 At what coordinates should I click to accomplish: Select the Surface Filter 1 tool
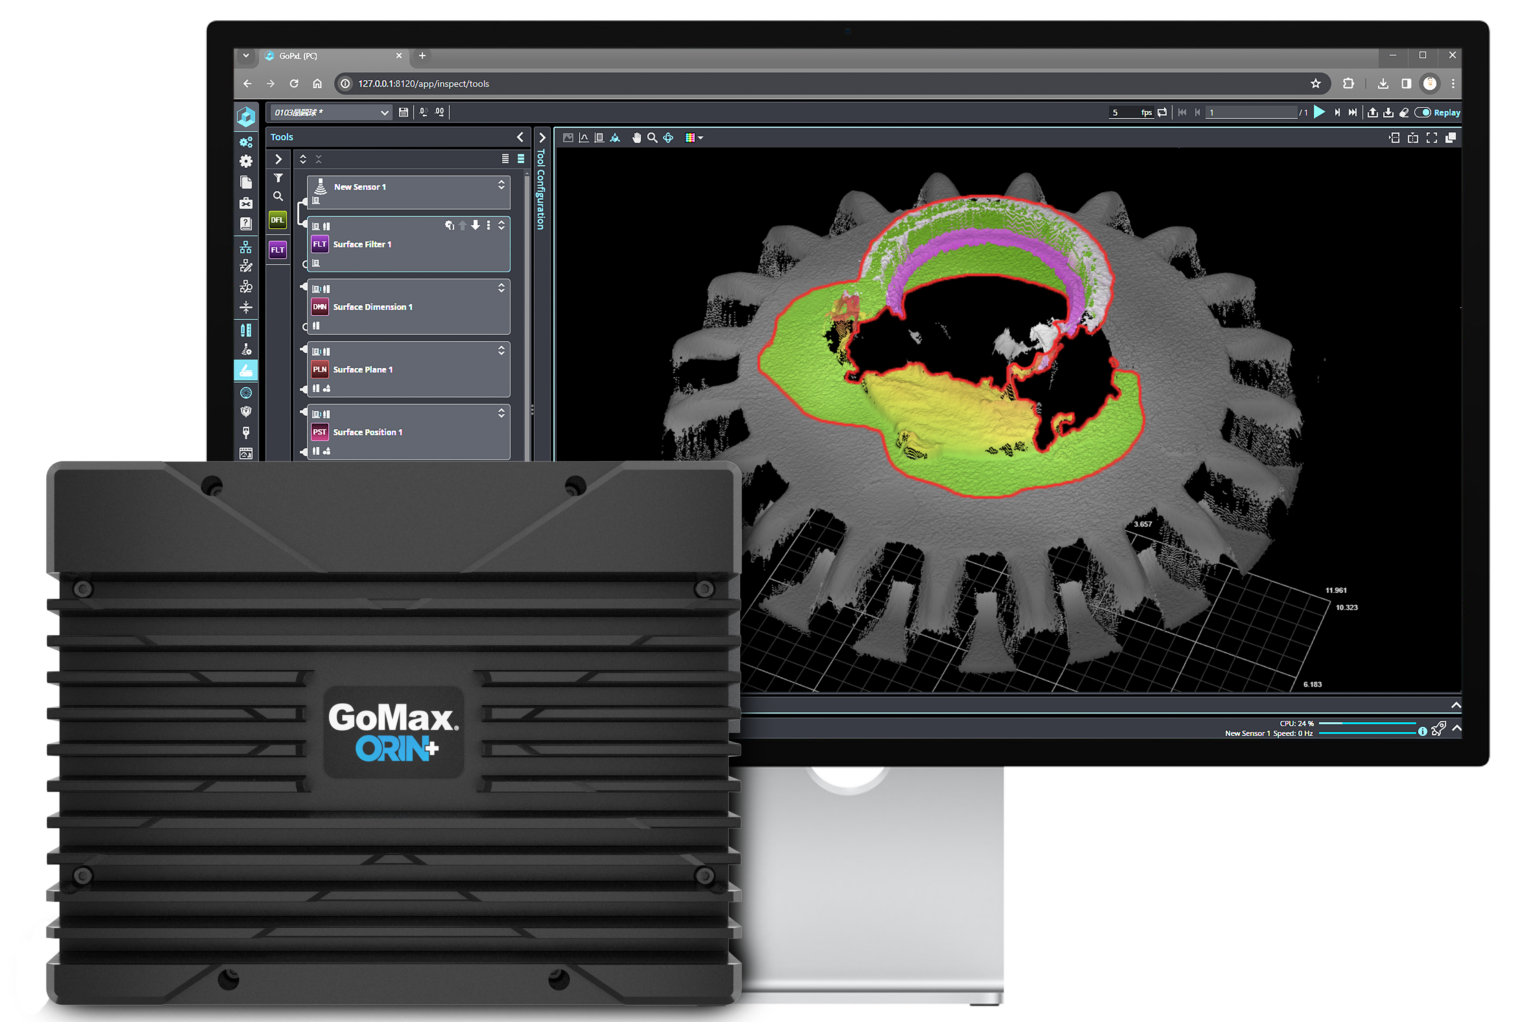[408, 244]
